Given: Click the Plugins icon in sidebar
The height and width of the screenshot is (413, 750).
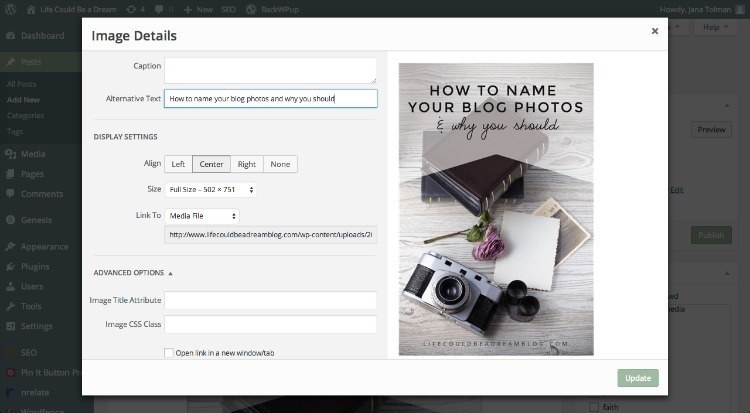Looking at the screenshot, I should pos(11,267).
